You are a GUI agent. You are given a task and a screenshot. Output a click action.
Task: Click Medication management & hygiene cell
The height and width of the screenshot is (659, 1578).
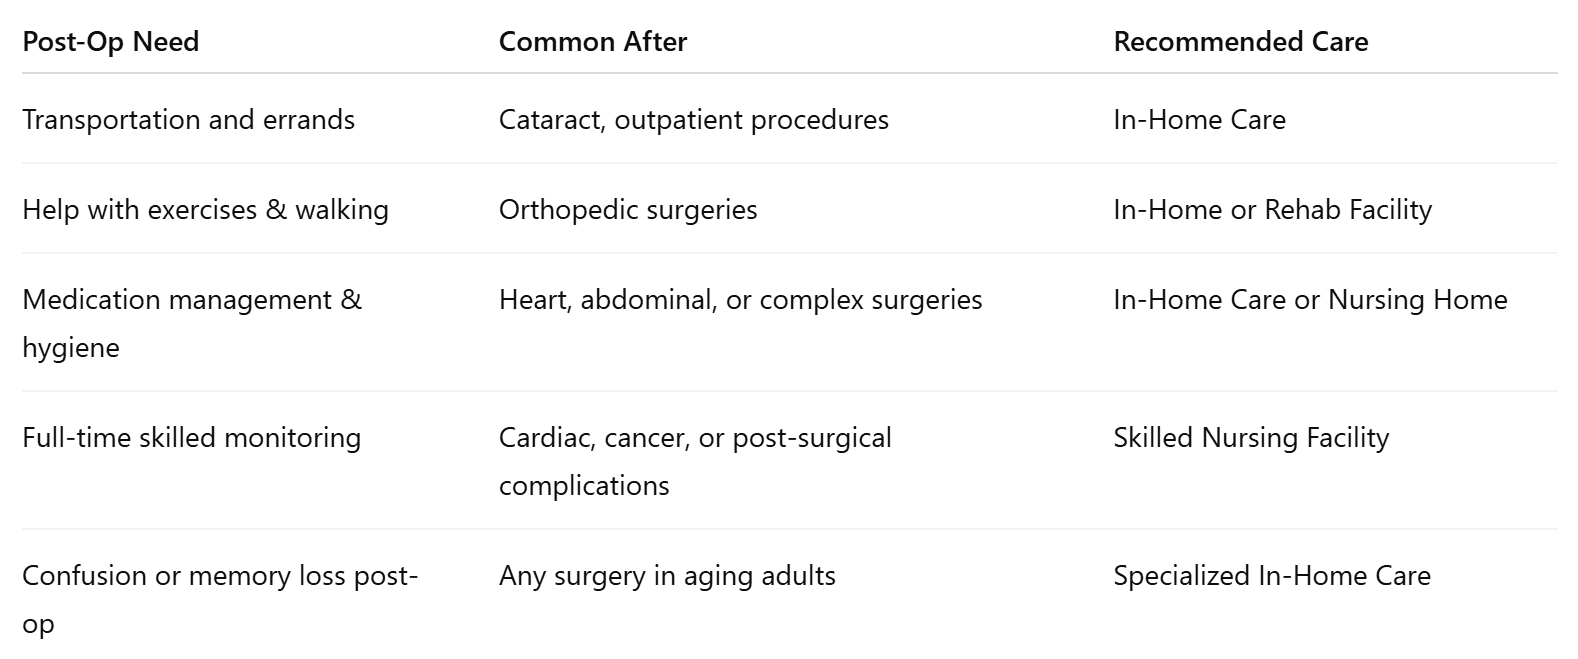point(192,323)
